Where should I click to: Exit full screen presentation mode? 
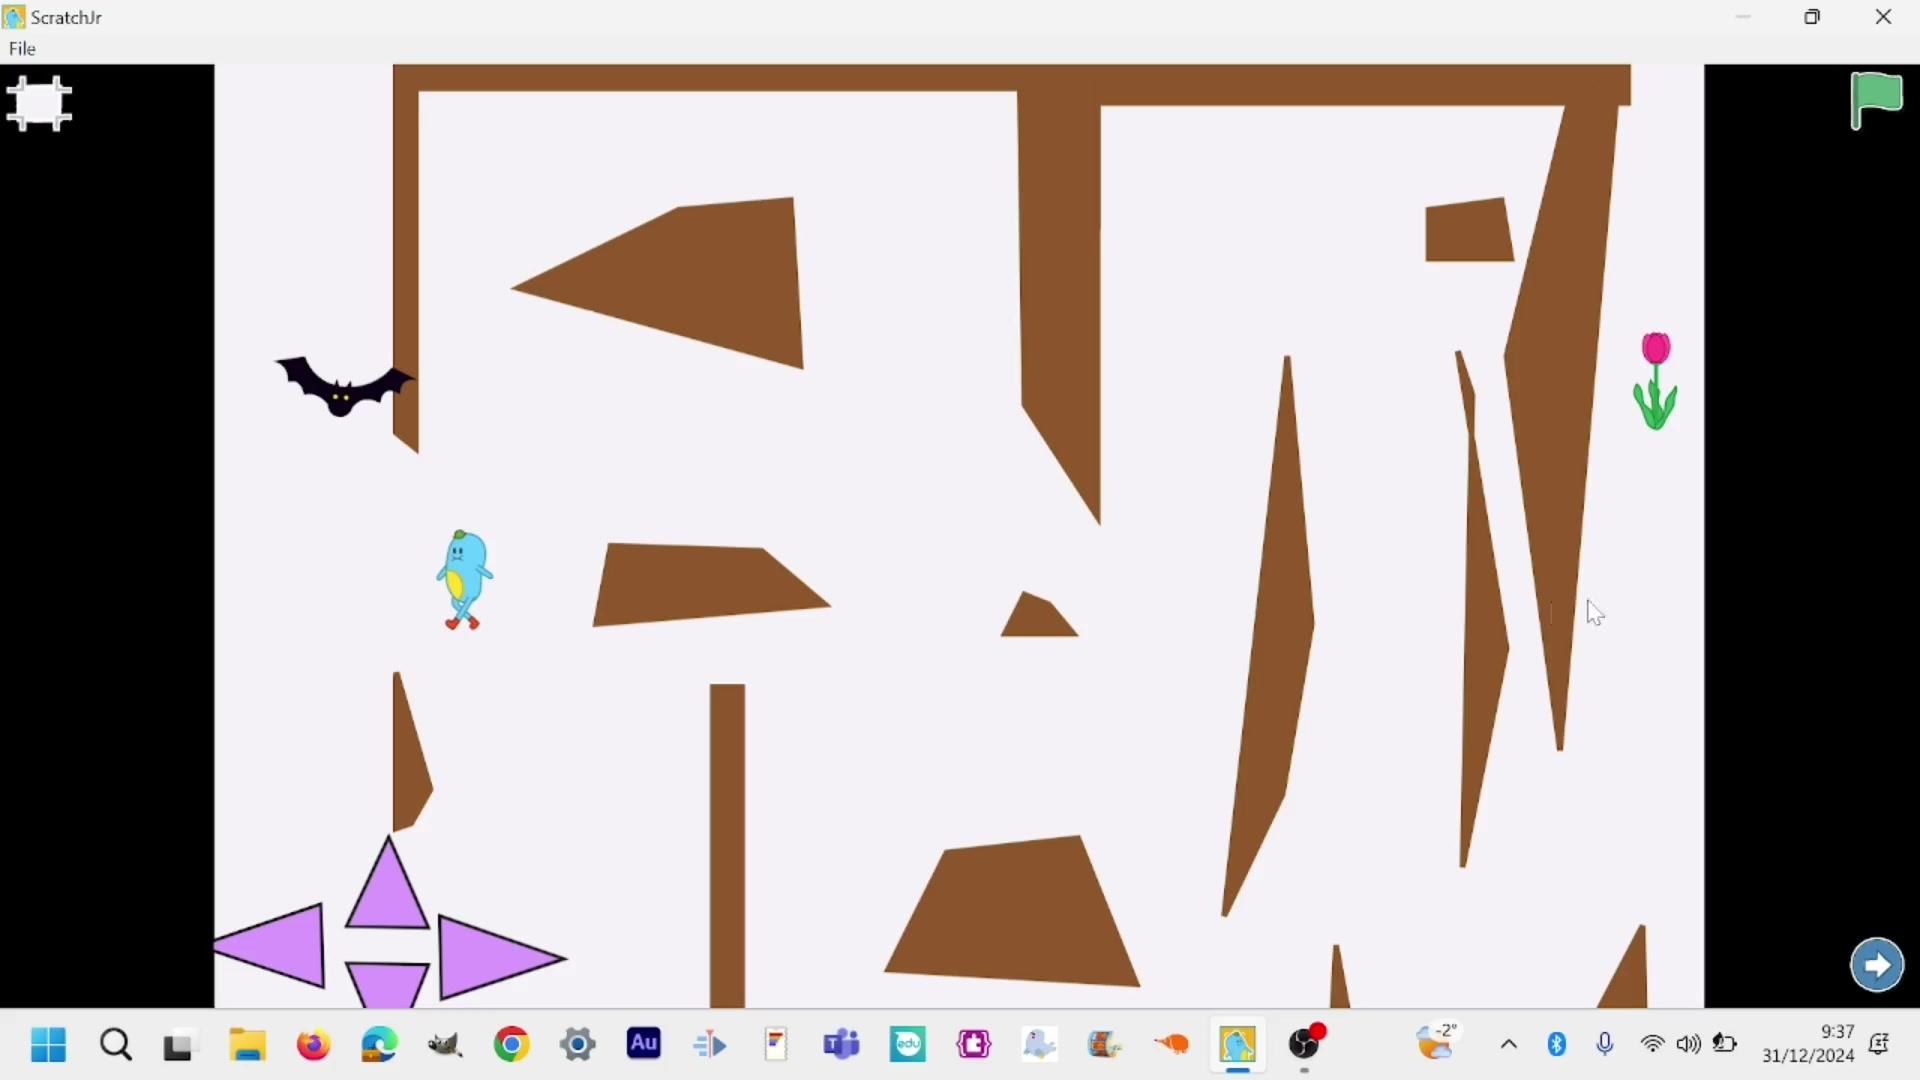point(39,104)
